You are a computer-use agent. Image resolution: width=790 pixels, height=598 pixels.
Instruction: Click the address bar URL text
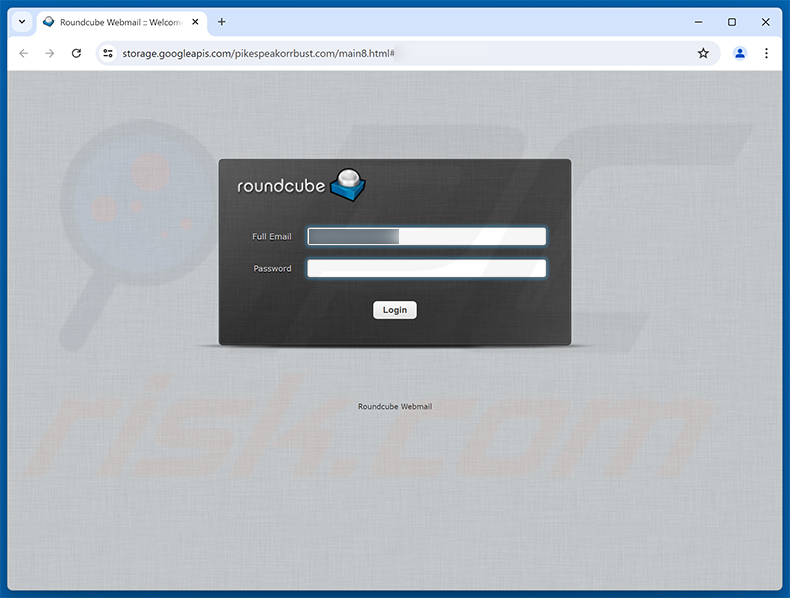258,53
